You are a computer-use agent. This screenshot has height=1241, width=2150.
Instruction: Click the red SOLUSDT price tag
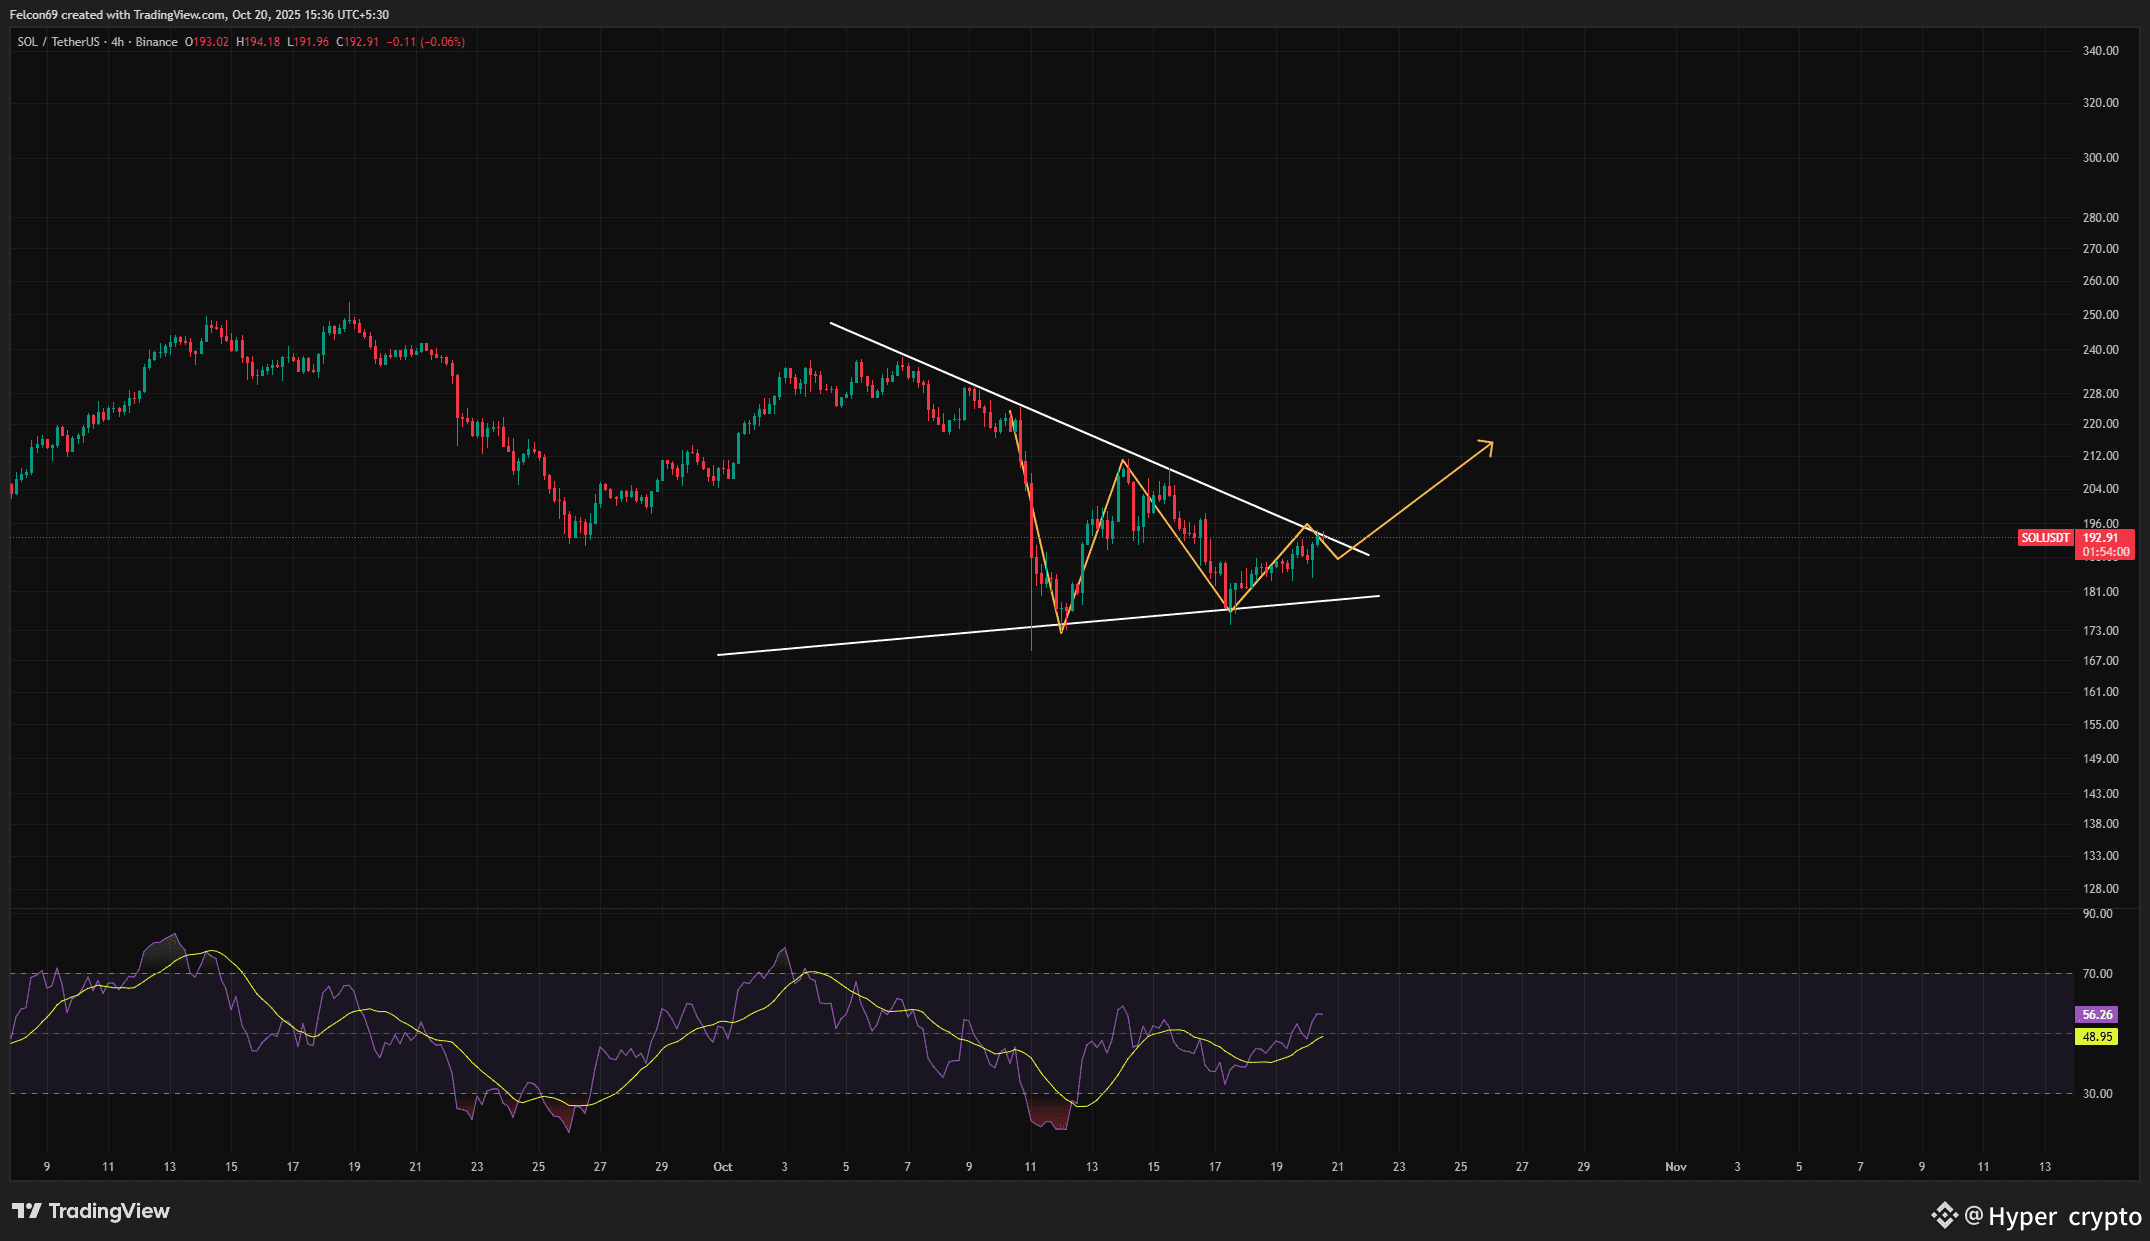pos(2045,538)
